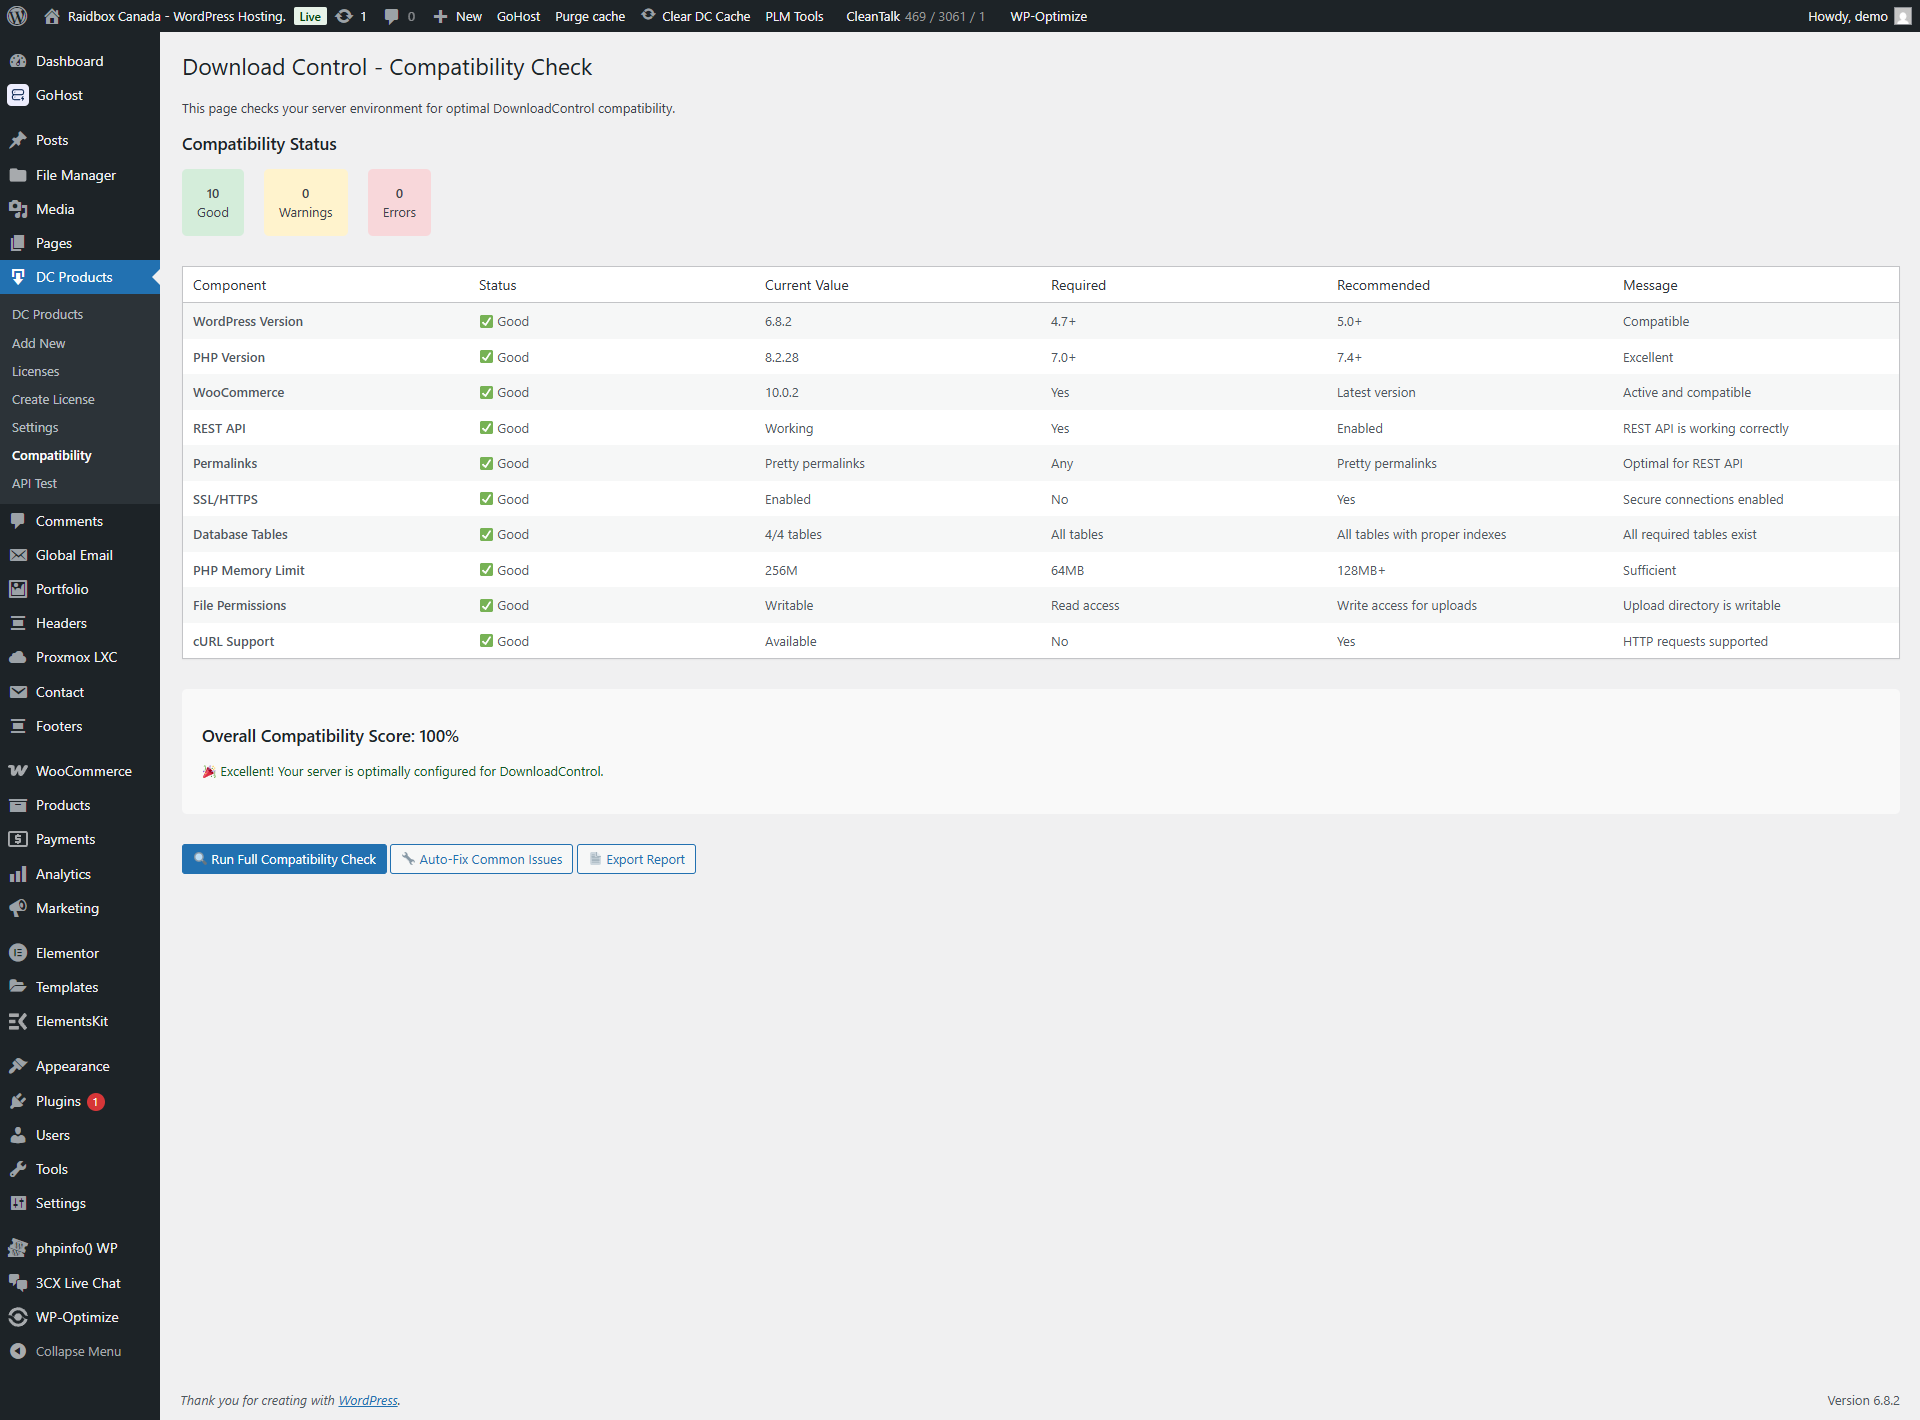1920x1420 pixels.
Task: Open the updates refresh icon in admin bar
Action: point(344,16)
